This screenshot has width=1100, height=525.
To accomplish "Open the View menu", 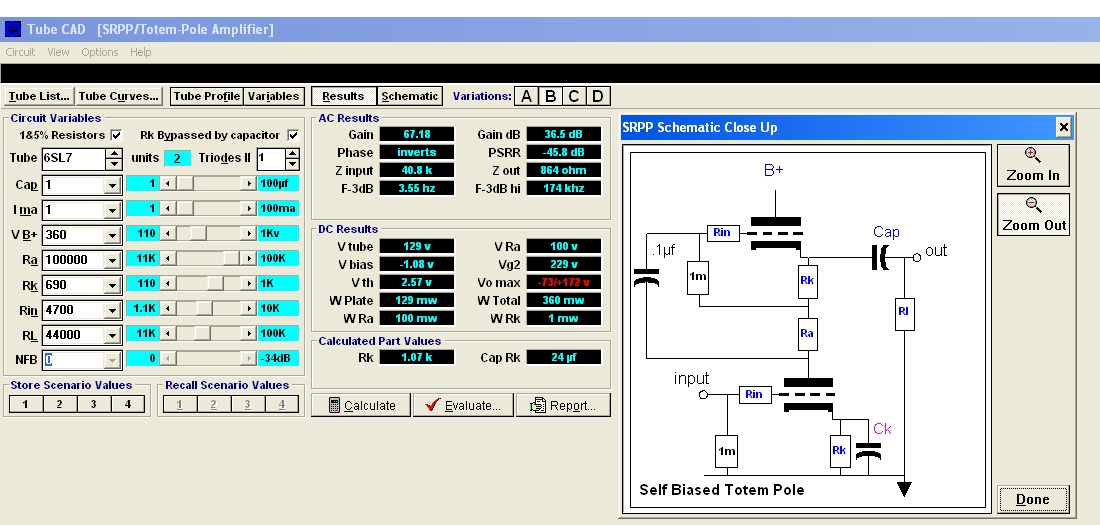I will click(x=58, y=52).
